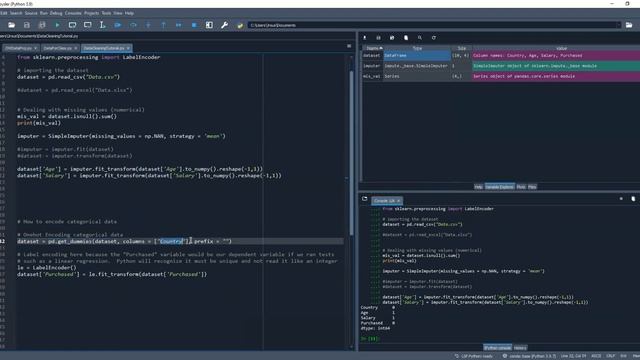Select the imputer variable row

pyautogui.click(x=501, y=66)
